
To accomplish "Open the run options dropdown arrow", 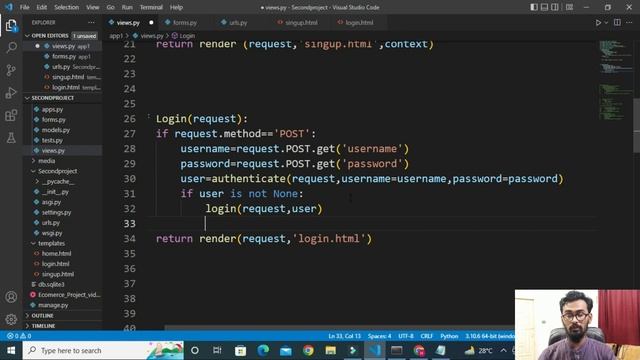I will (606, 22).
